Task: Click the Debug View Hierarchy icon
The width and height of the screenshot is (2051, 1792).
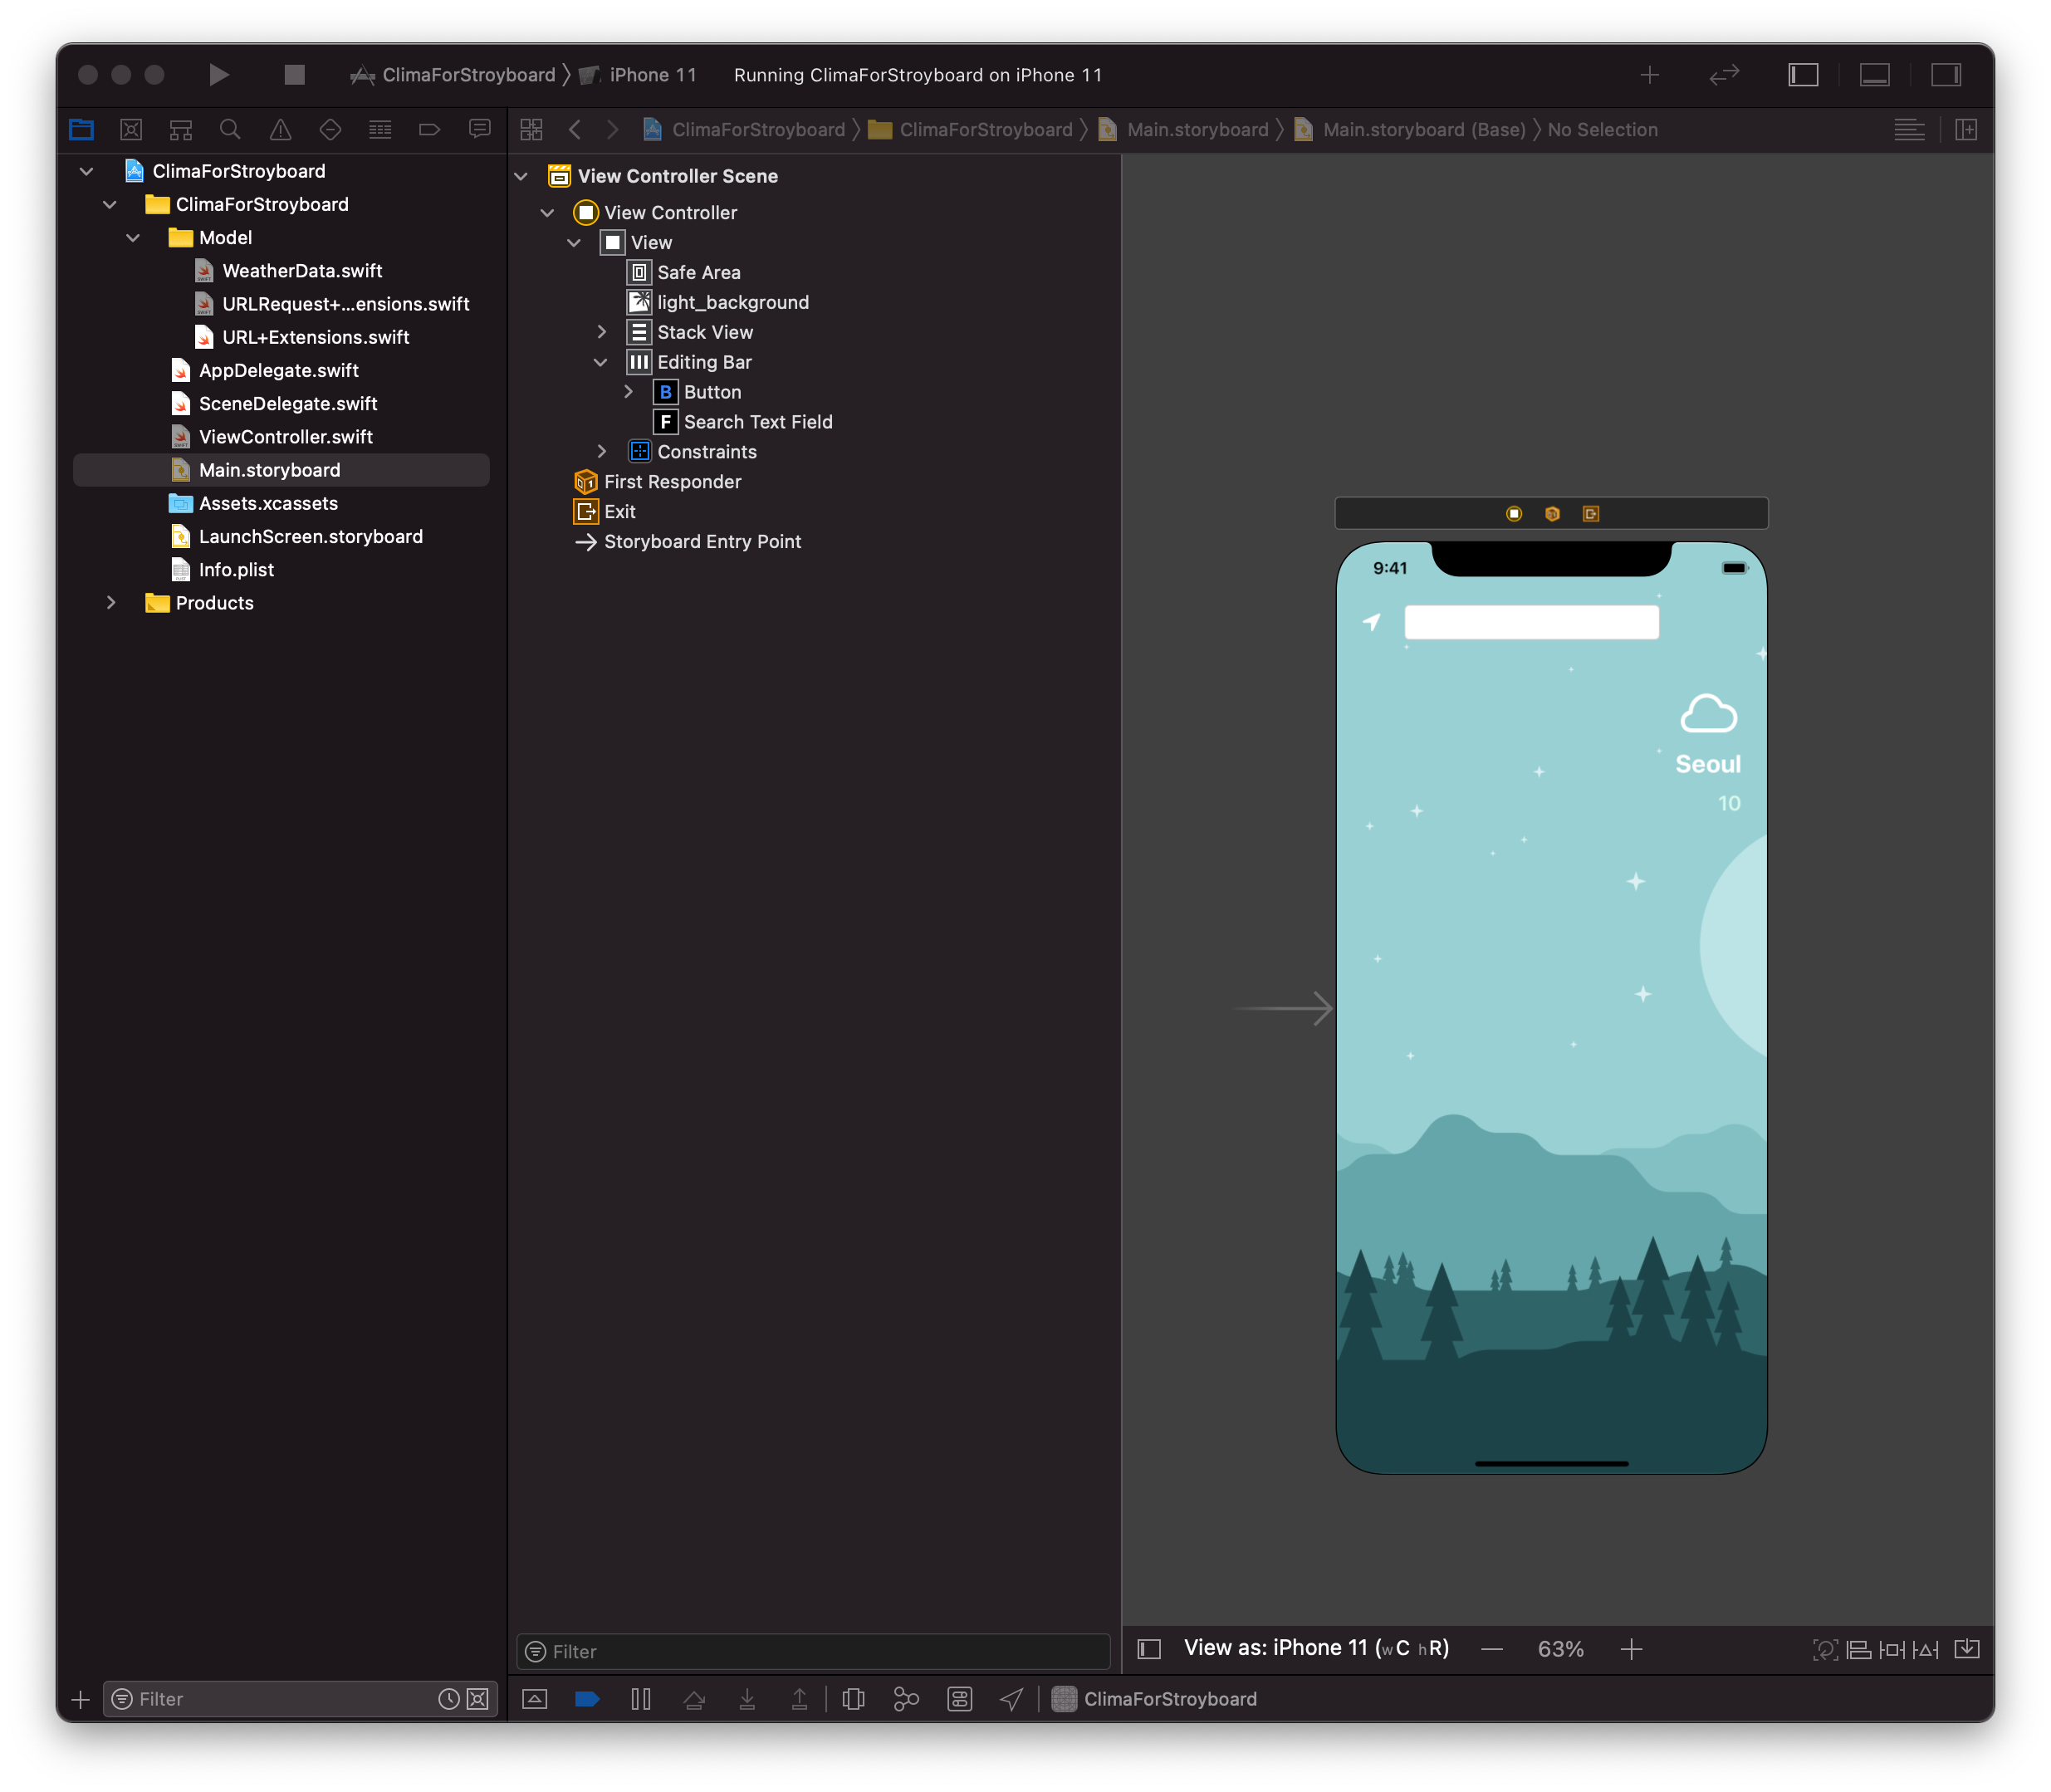Action: [853, 1699]
